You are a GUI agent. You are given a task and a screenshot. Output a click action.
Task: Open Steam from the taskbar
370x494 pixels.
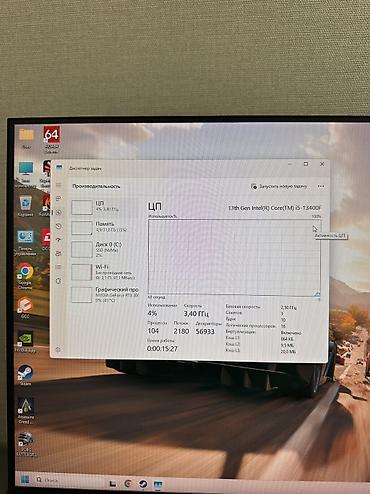click(x=143, y=484)
